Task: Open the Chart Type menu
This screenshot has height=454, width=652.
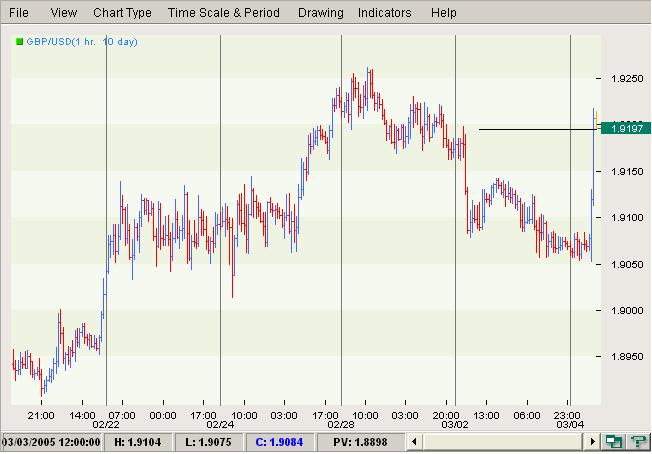Action: pyautogui.click(x=122, y=13)
